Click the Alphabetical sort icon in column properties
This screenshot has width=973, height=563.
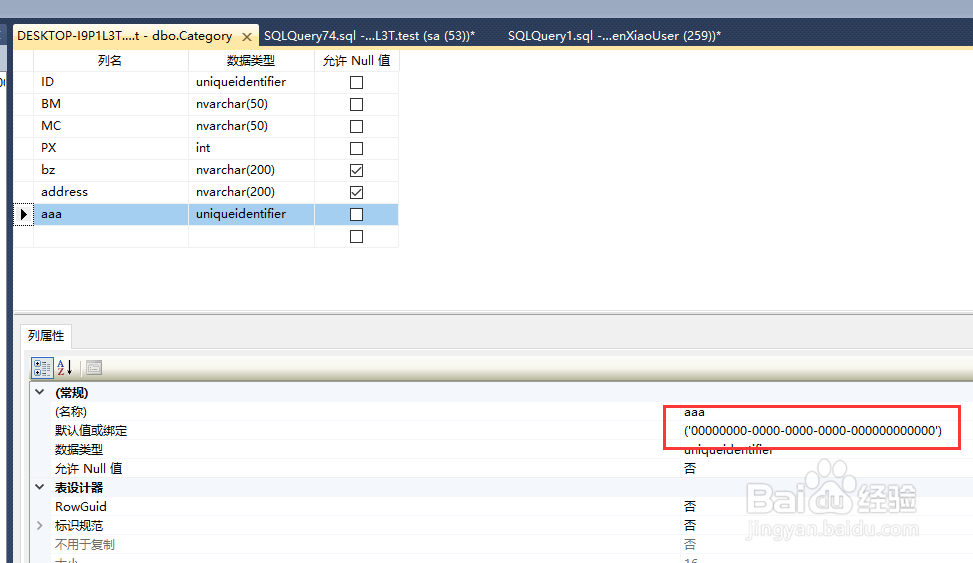point(65,368)
